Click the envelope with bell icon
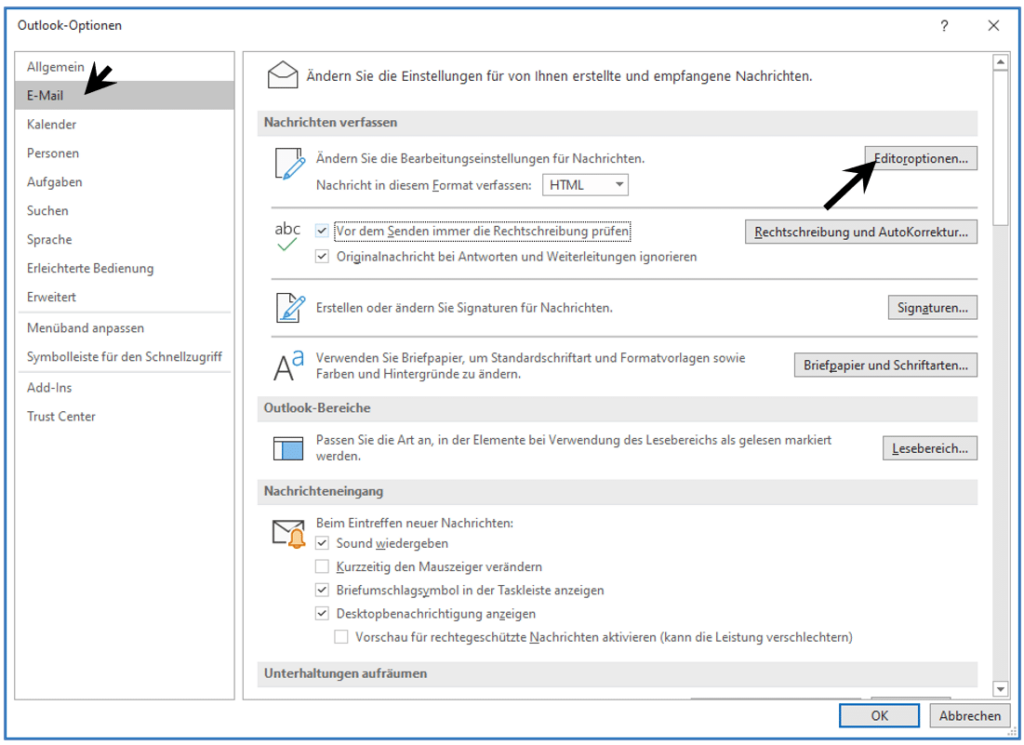Viewport: 1024px width, 745px height. click(x=289, y=533)
